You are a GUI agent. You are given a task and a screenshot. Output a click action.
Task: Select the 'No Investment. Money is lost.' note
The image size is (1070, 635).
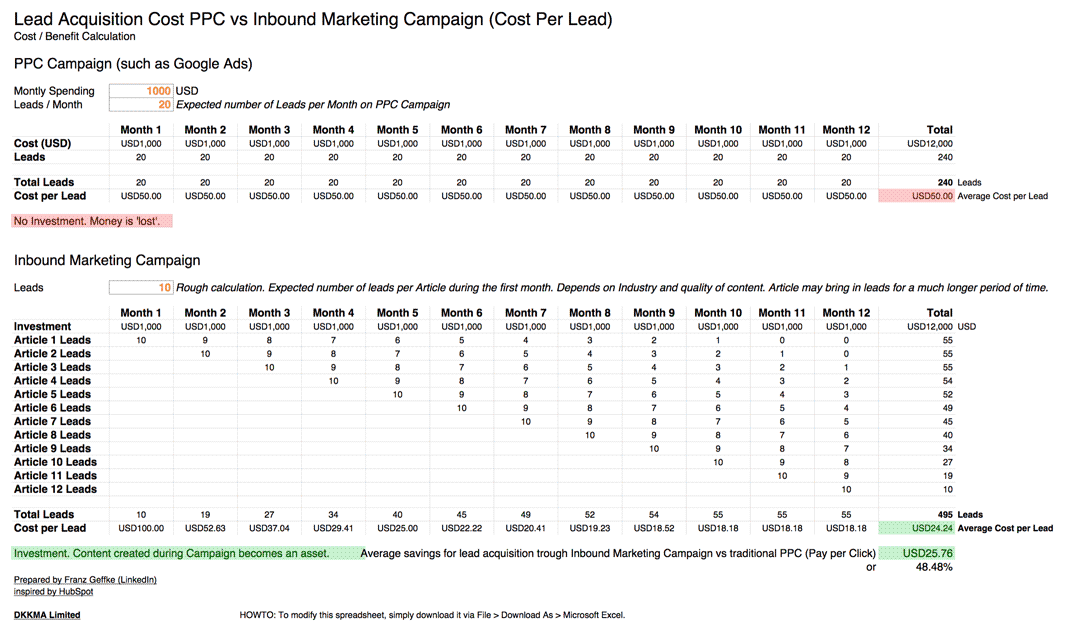(91, 221)
